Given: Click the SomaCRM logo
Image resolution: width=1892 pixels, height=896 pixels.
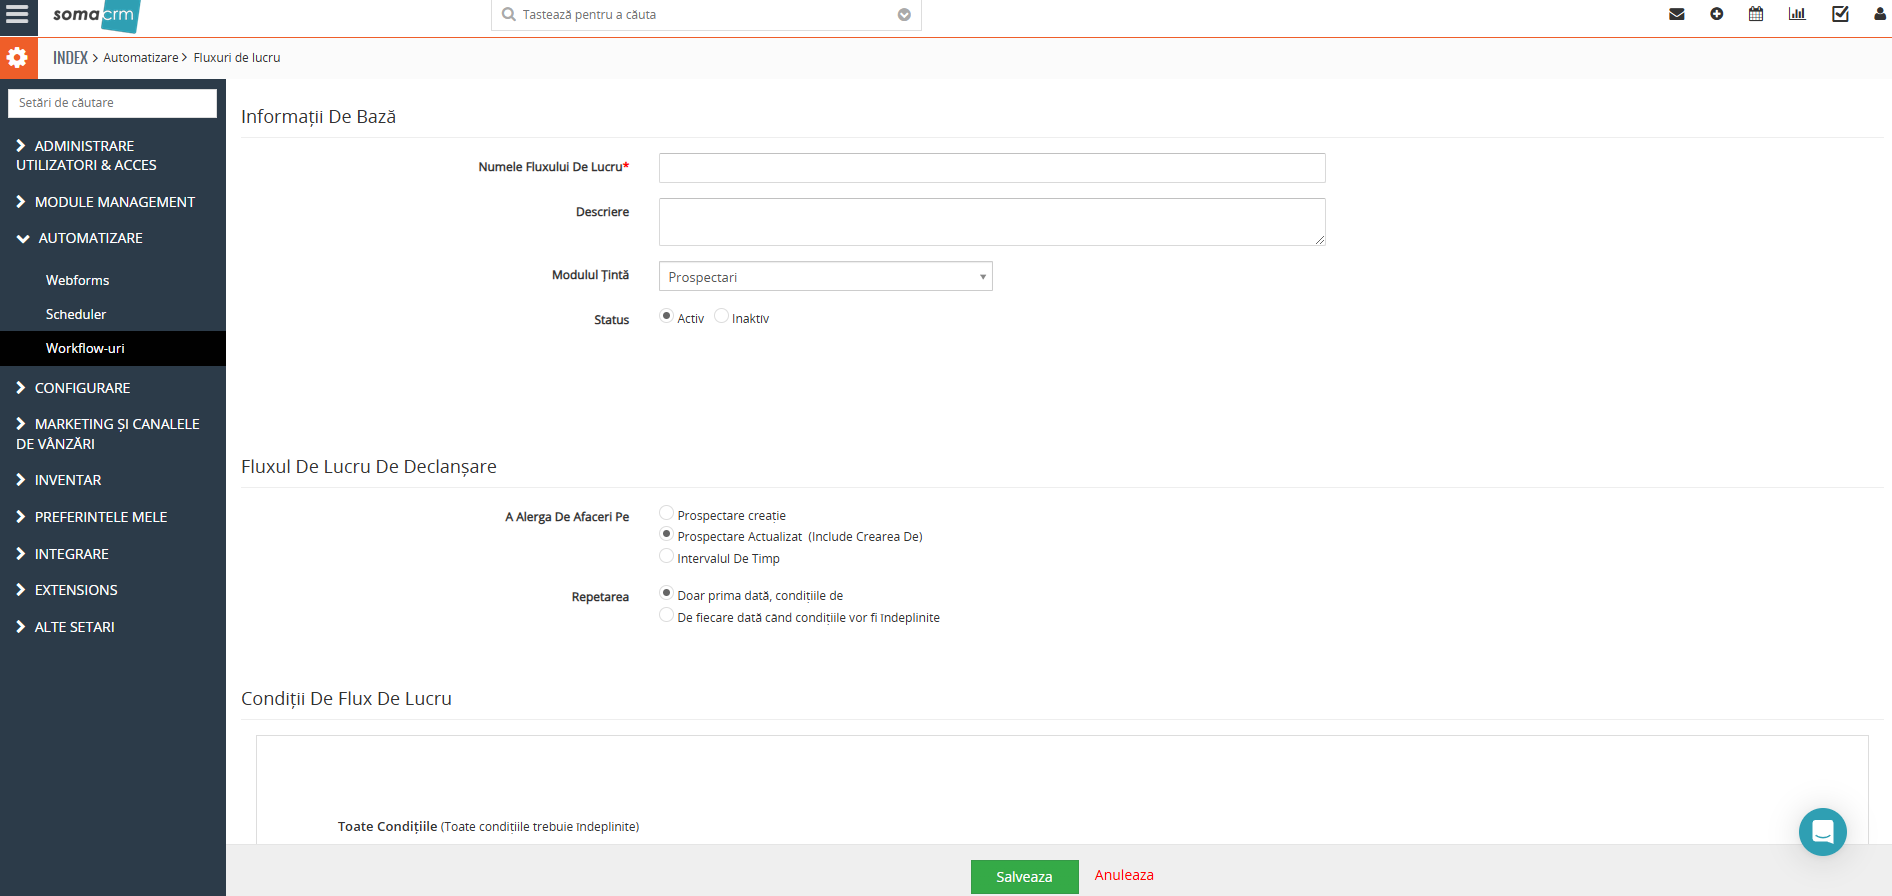Looking at the screenshot, I should click(x=95, y=15).
